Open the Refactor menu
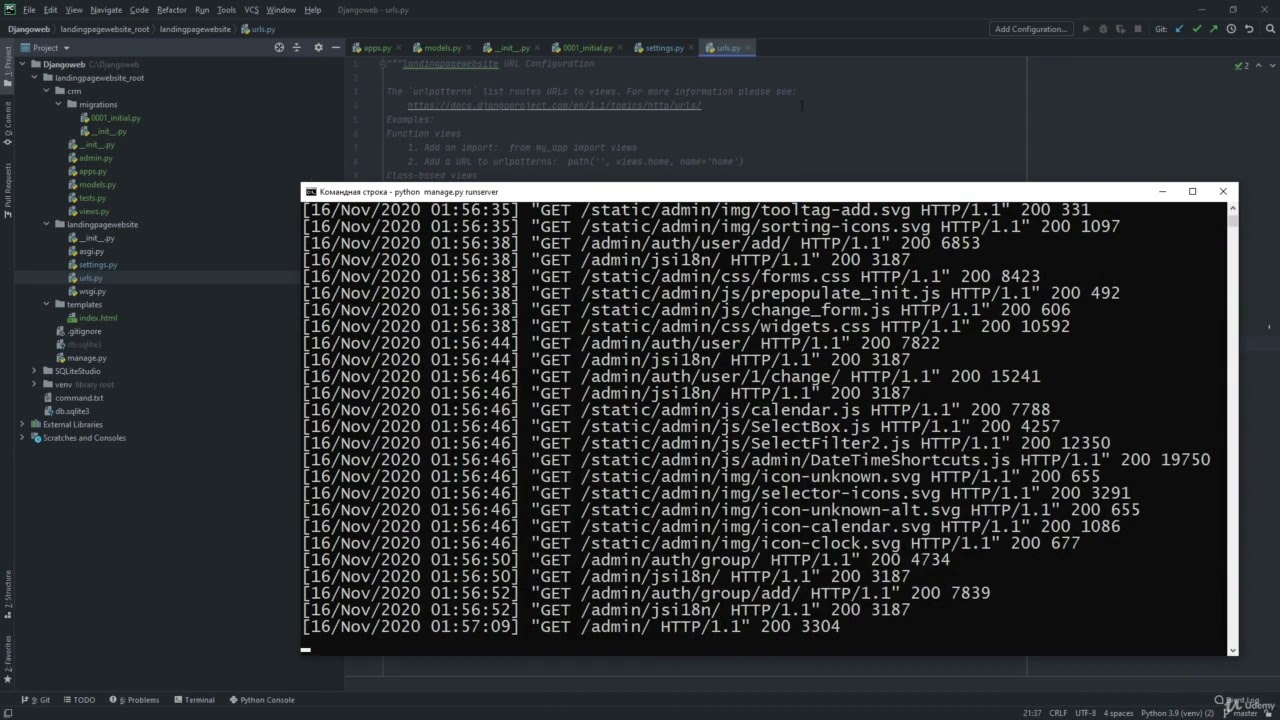 click(172, 10)
